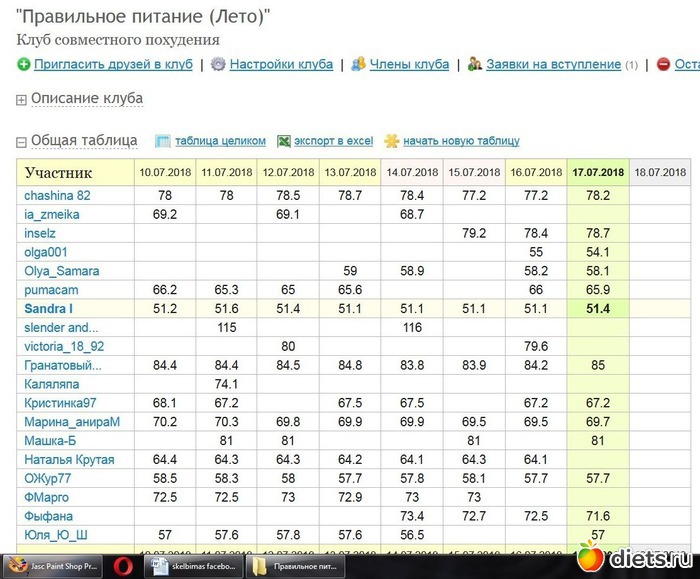The height and width of the screenshot is (579, 700).
Task: Click the gear icon for club settings
Action: (x=218, y=64)
